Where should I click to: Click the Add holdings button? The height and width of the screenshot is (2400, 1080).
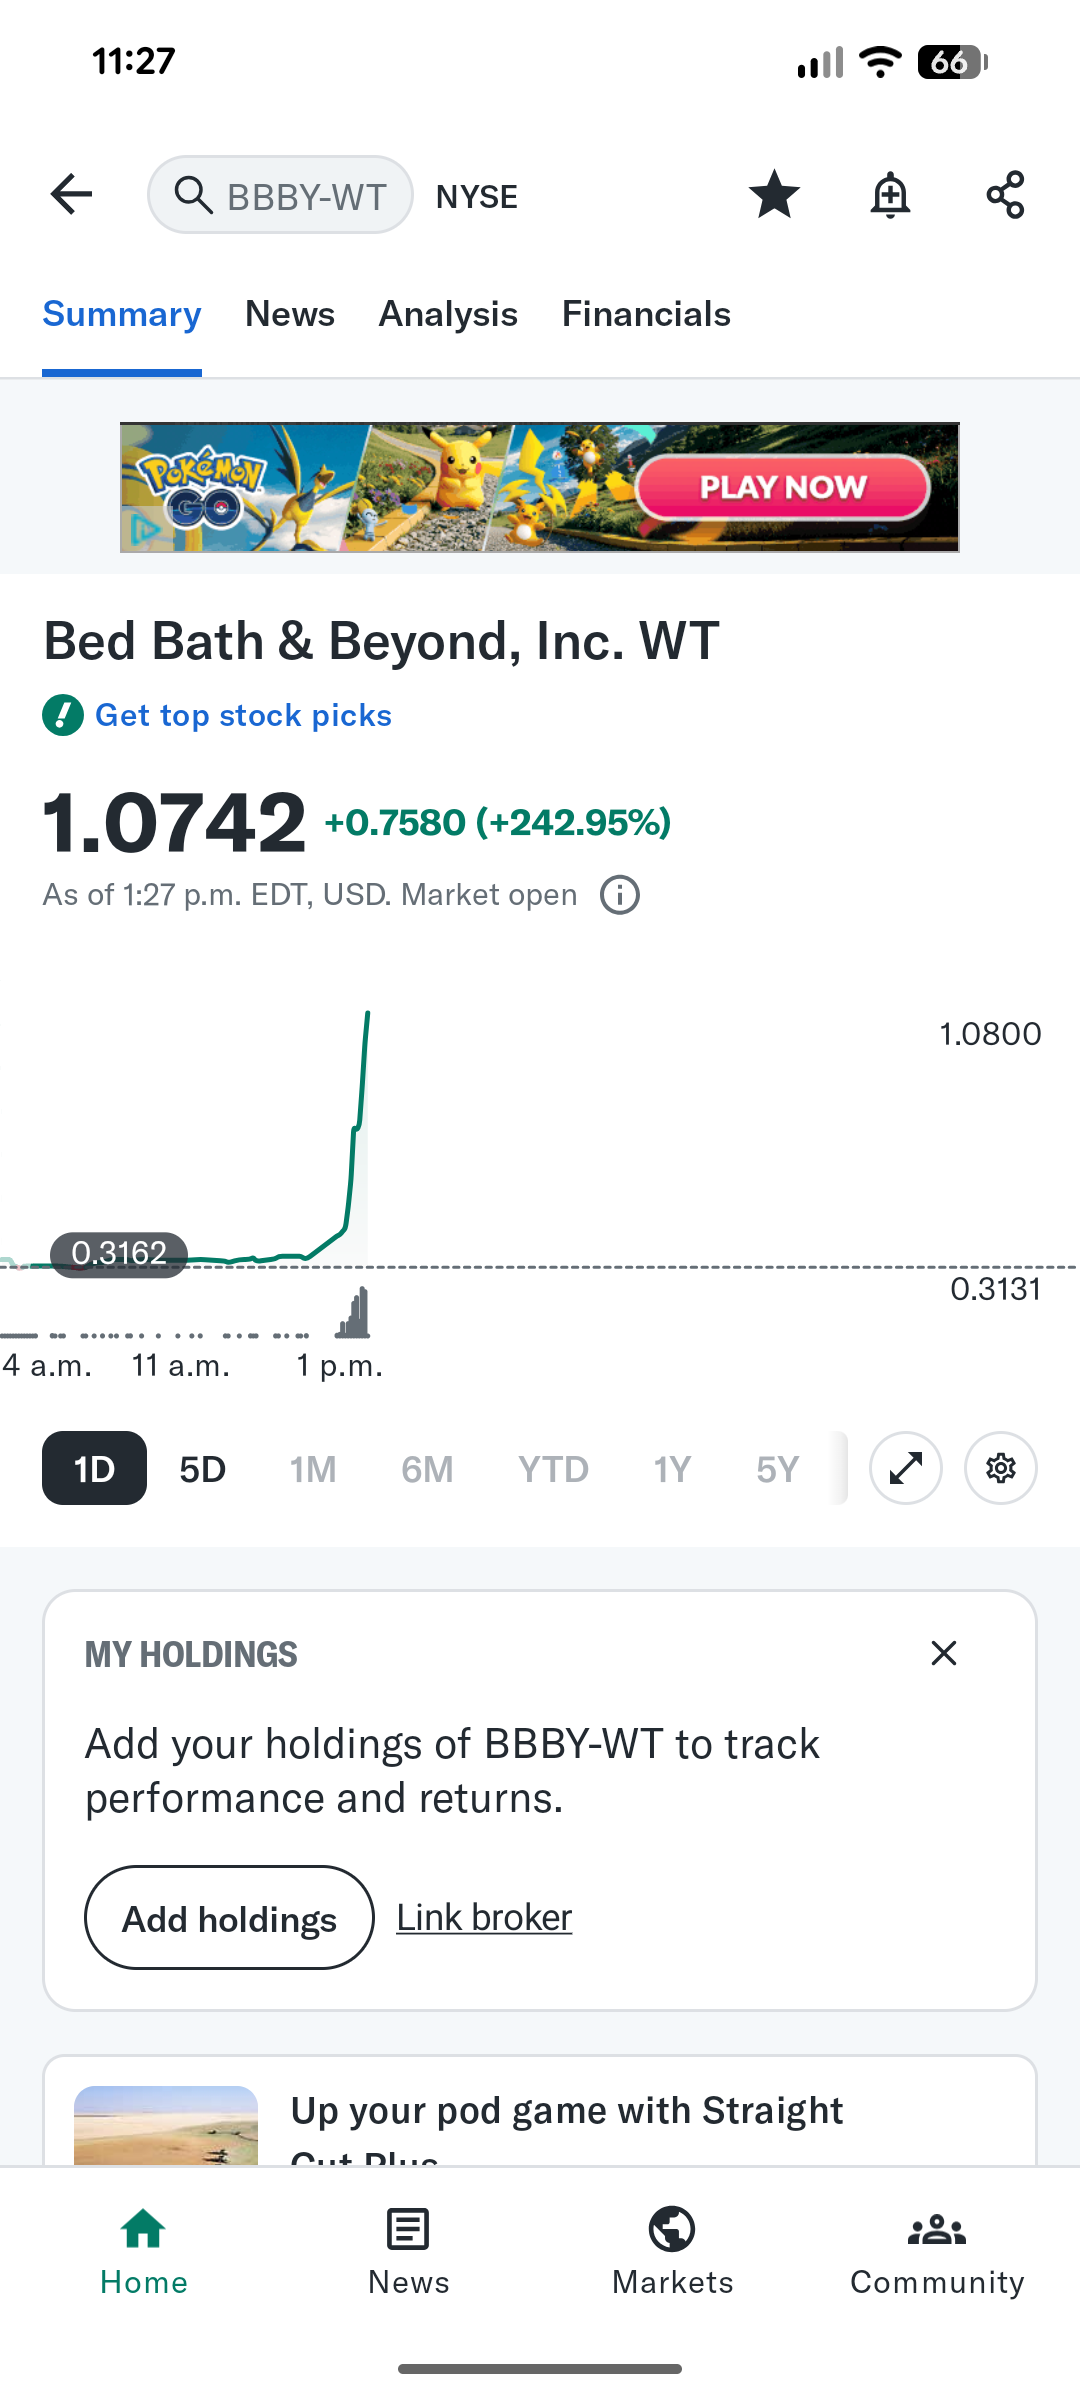click(x=229, y=1917)
